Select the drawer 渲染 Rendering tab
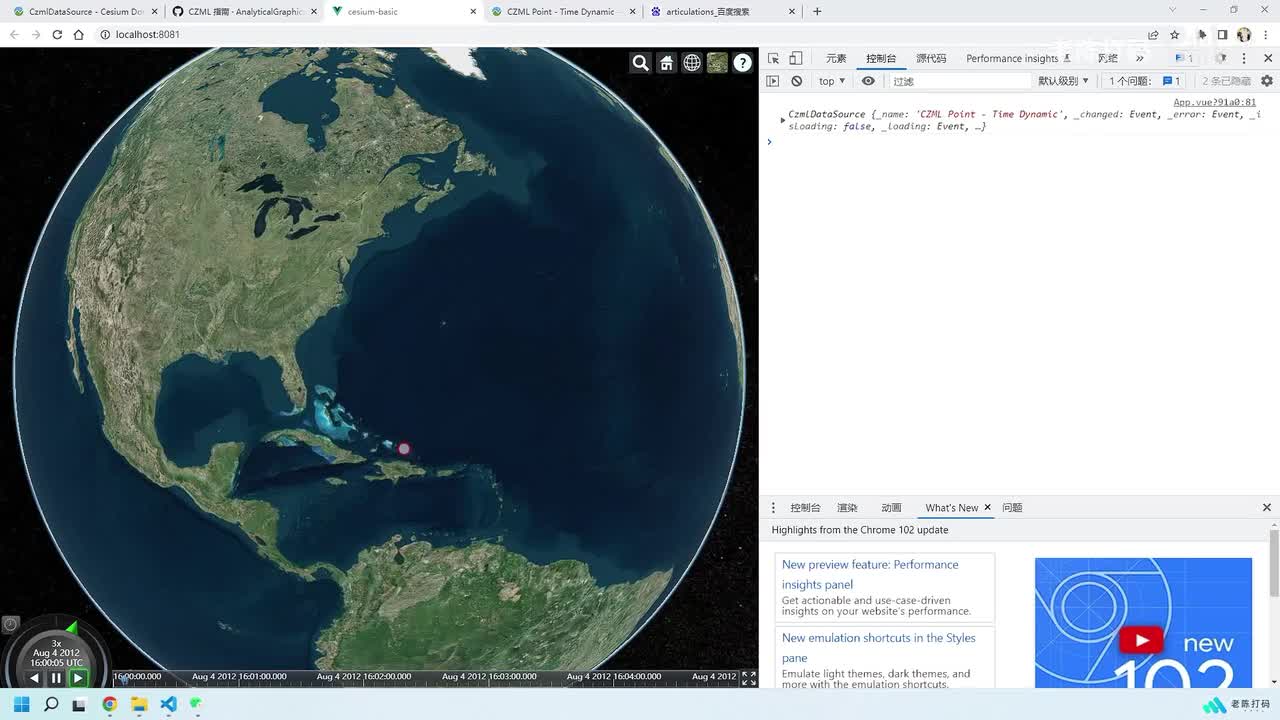Viewport: 1280px width, 720px height. pyautogui.click(x=847, y=508)
